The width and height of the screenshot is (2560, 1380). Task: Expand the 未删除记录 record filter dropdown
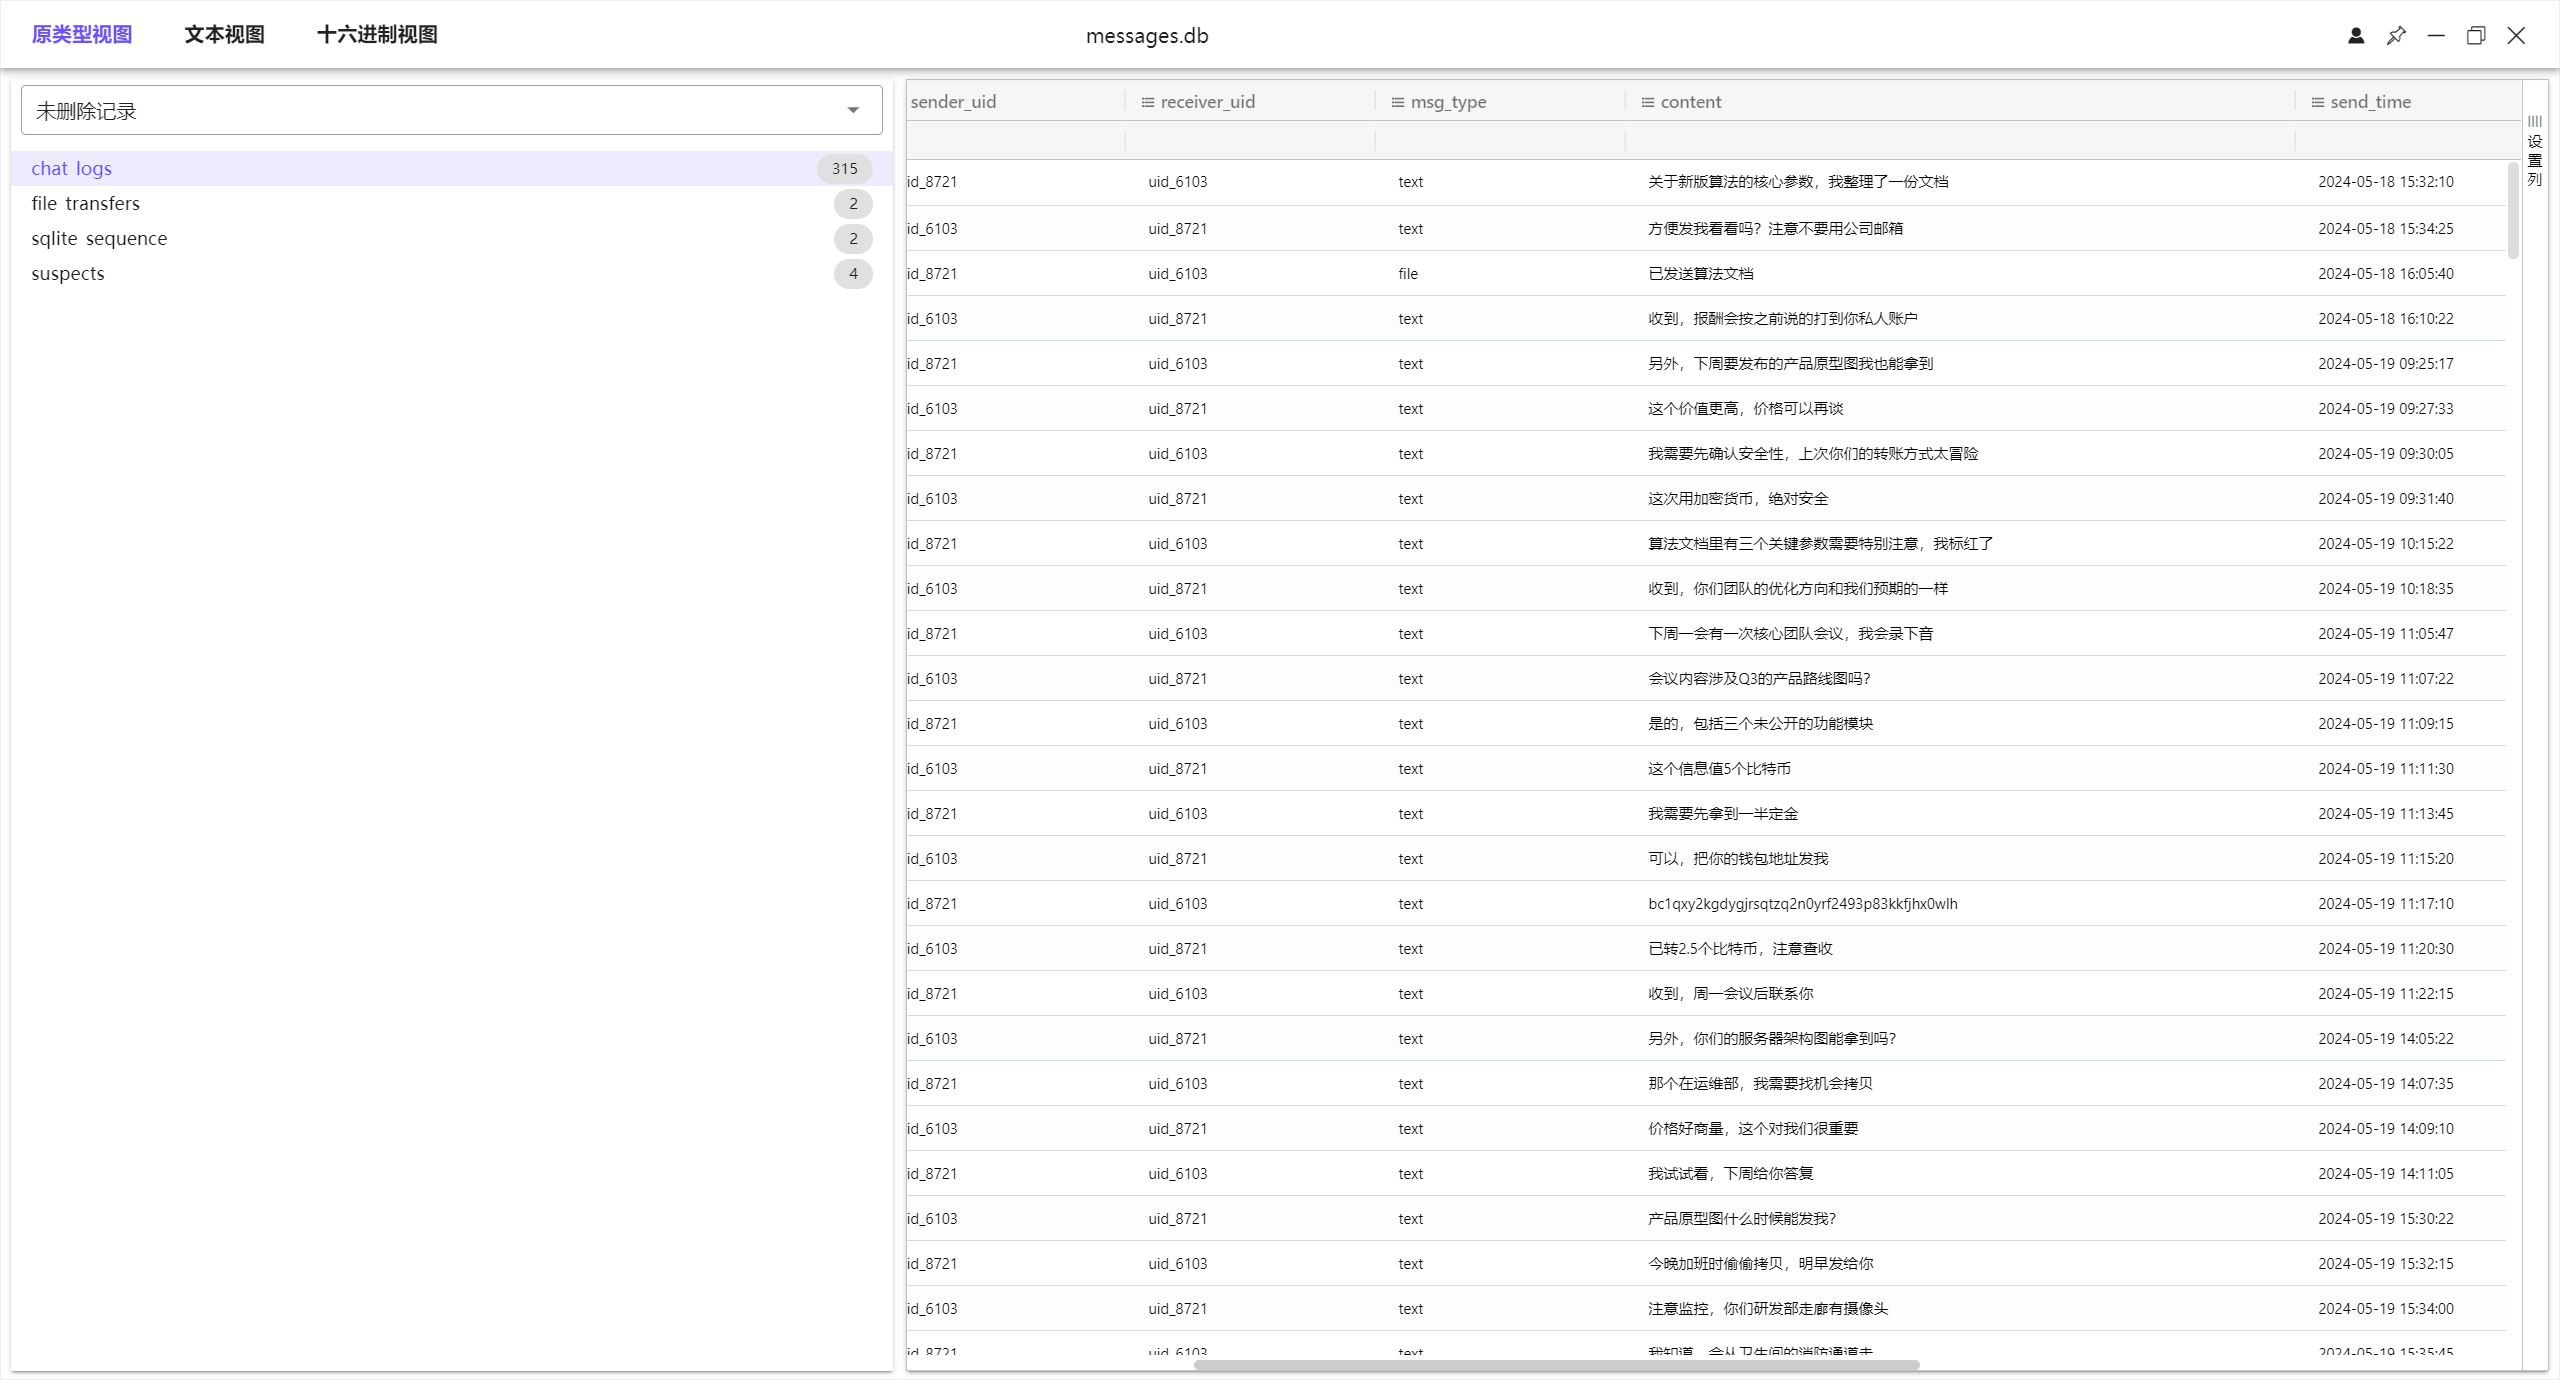point(852,110)
